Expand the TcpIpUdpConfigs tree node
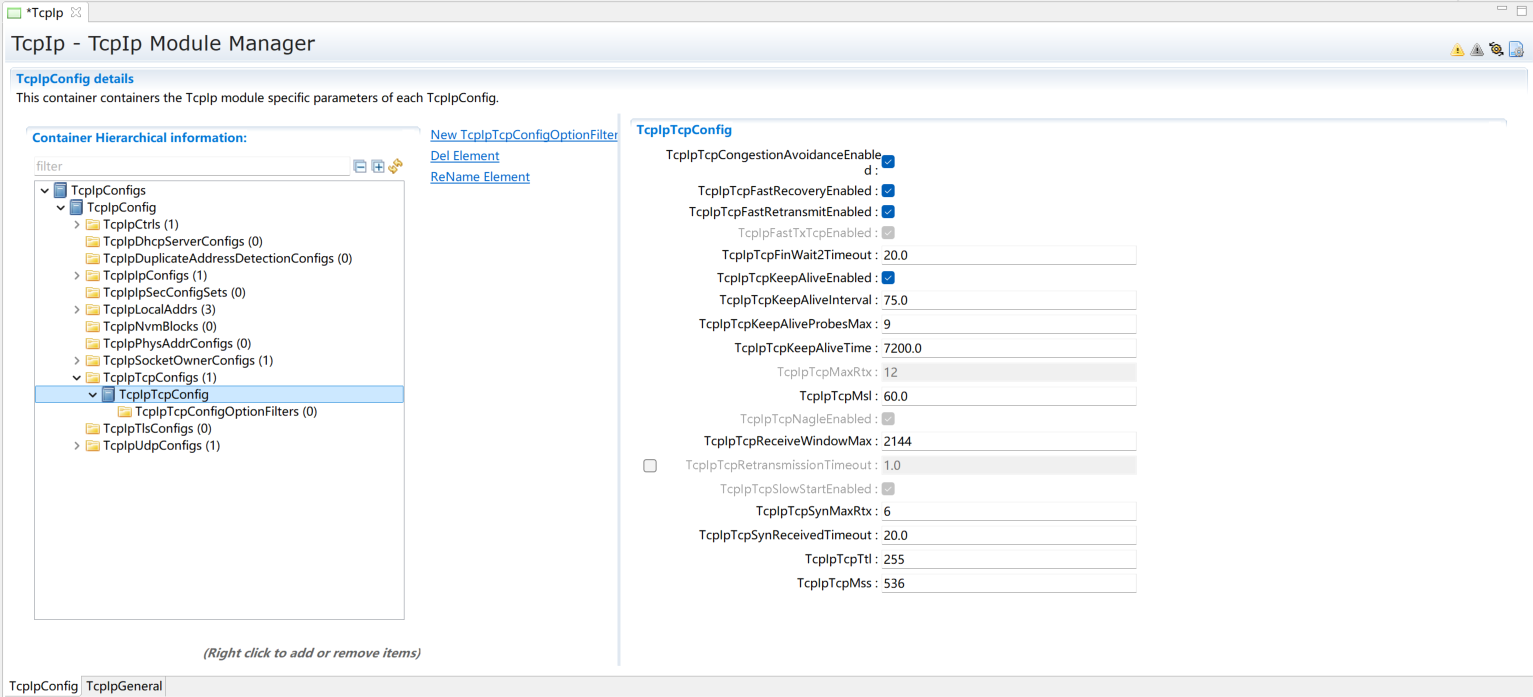Viewport: 1533px width, 697px height. point(77,446)
